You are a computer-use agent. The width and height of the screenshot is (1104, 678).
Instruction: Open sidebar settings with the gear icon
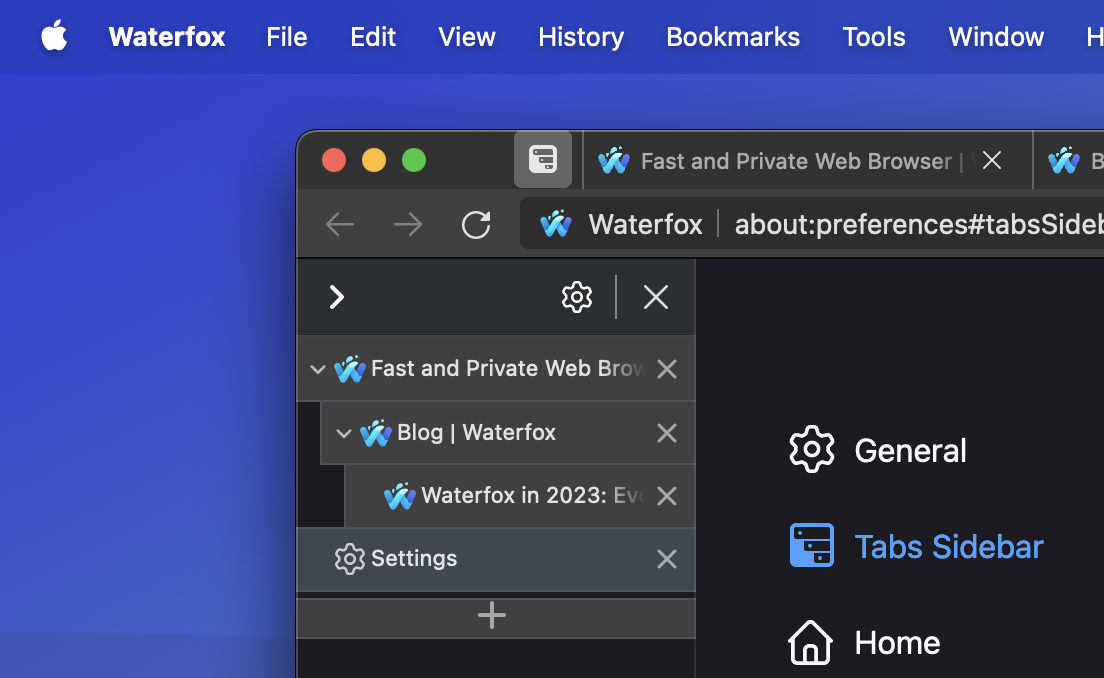576,297
